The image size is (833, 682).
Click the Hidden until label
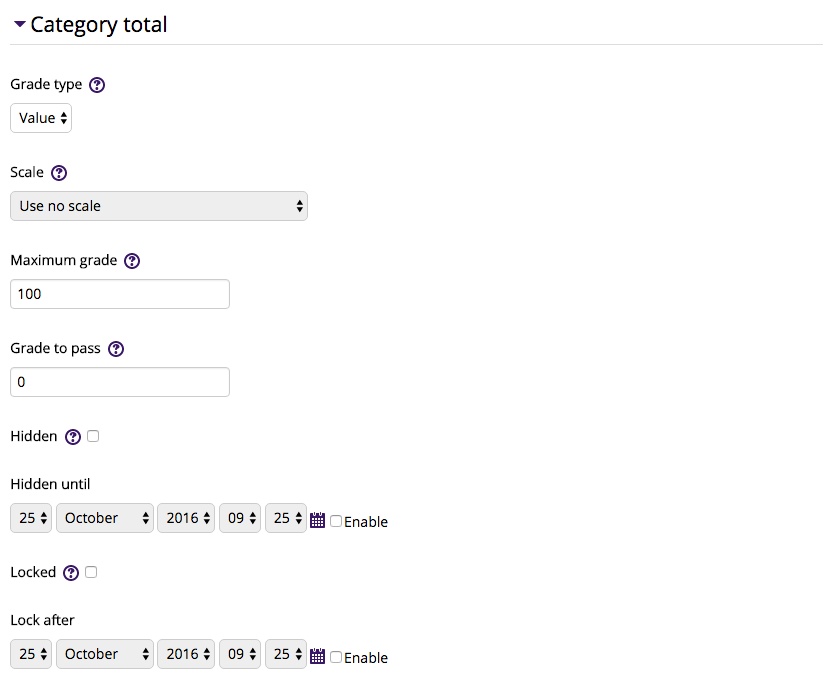coord(50,484)
